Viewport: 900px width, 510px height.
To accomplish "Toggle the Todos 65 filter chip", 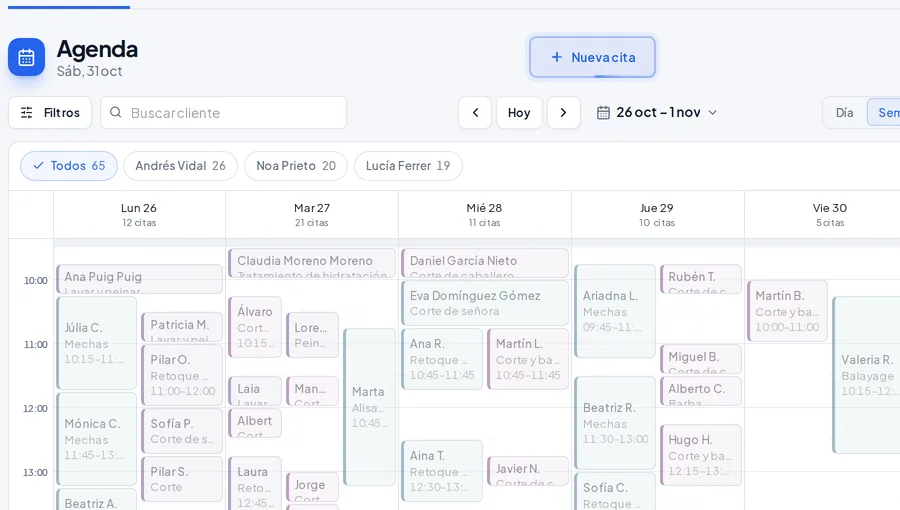I will tap(69, 166).
